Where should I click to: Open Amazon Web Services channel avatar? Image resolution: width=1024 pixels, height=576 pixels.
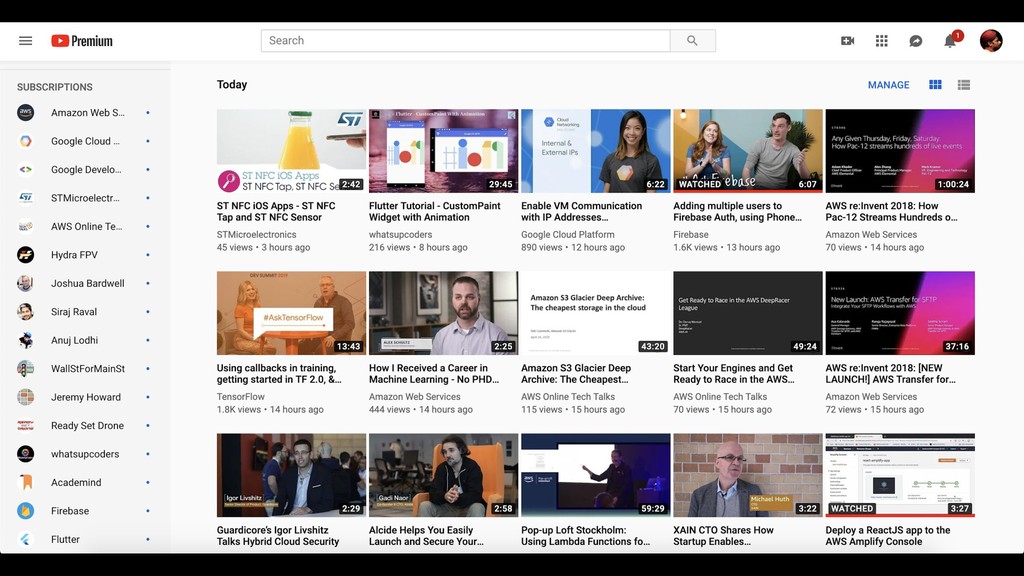pos(25,112)
